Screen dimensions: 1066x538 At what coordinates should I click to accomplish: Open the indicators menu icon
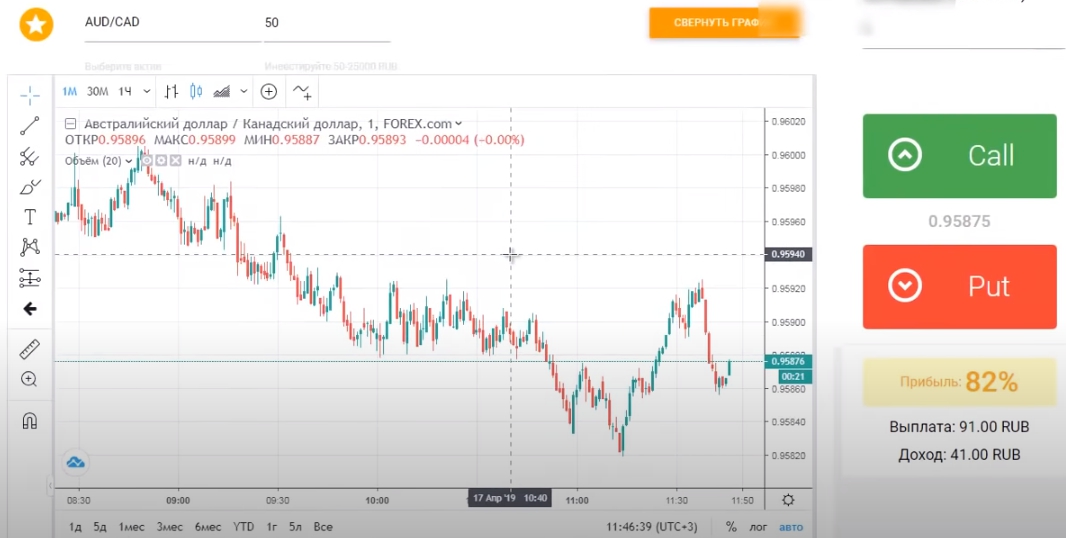pyautogui.click(x=301, y=91)
